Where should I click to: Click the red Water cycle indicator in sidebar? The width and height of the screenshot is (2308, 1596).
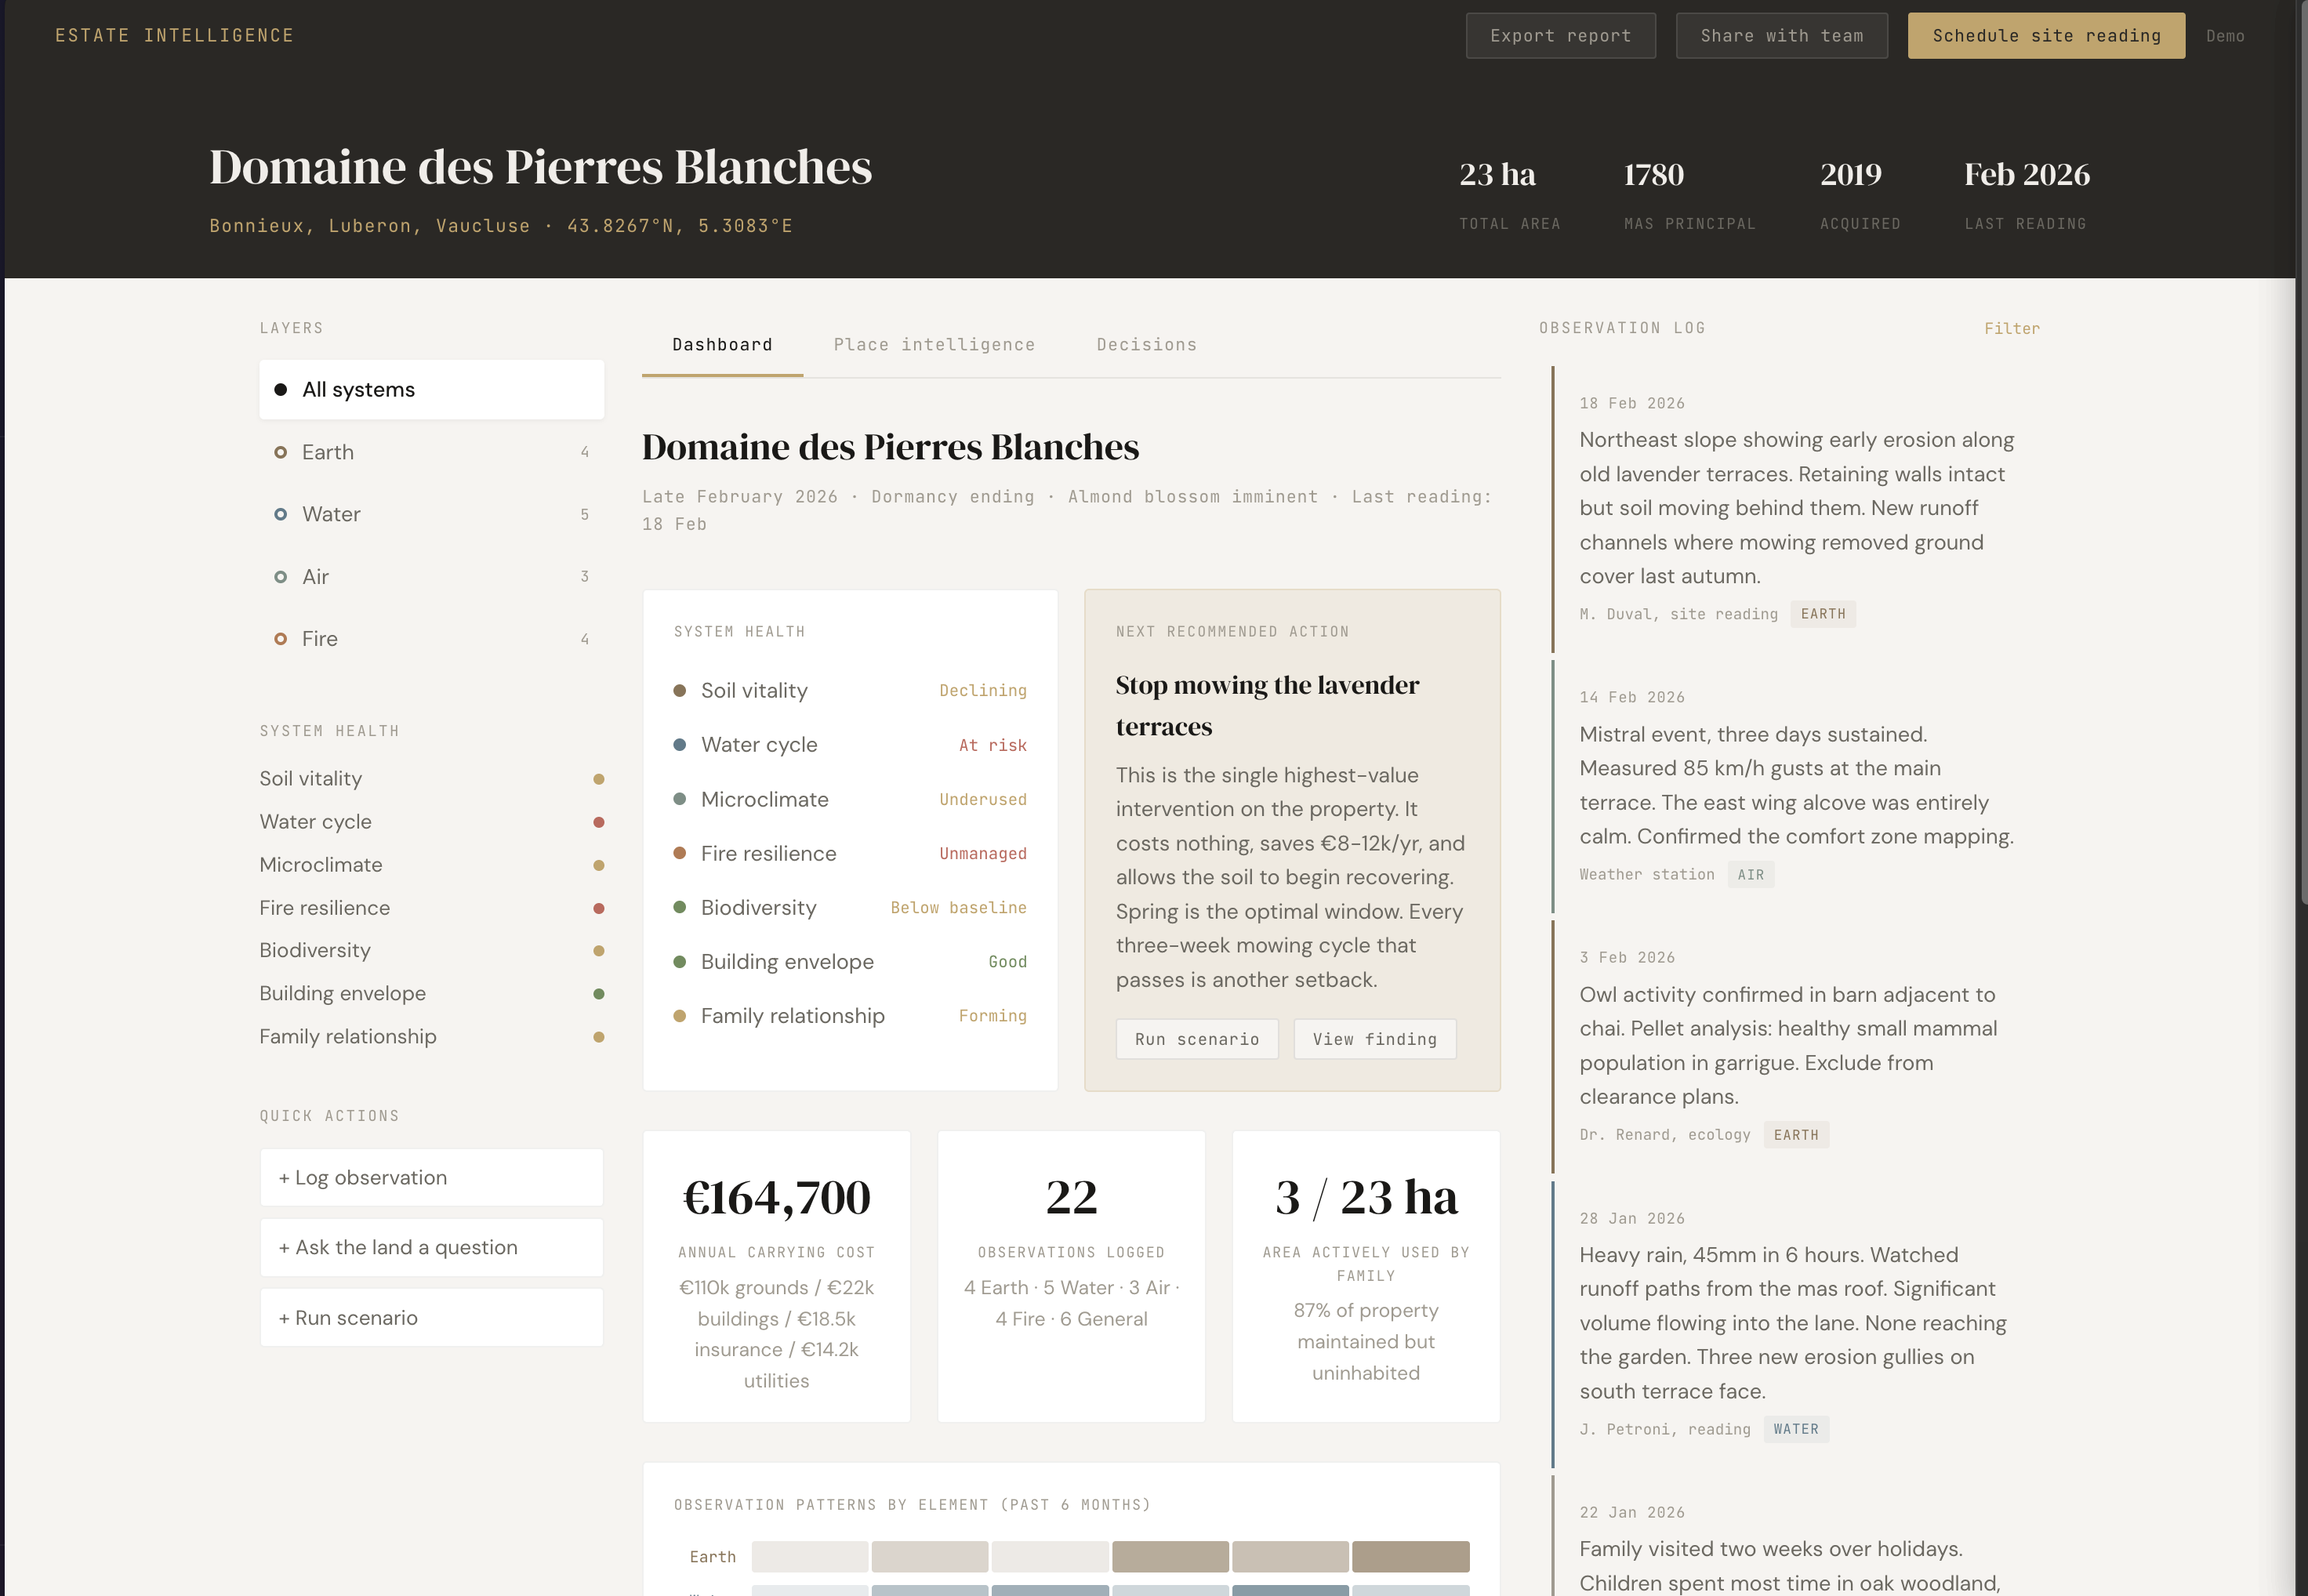pyautogui.click(x=599, y=822)
